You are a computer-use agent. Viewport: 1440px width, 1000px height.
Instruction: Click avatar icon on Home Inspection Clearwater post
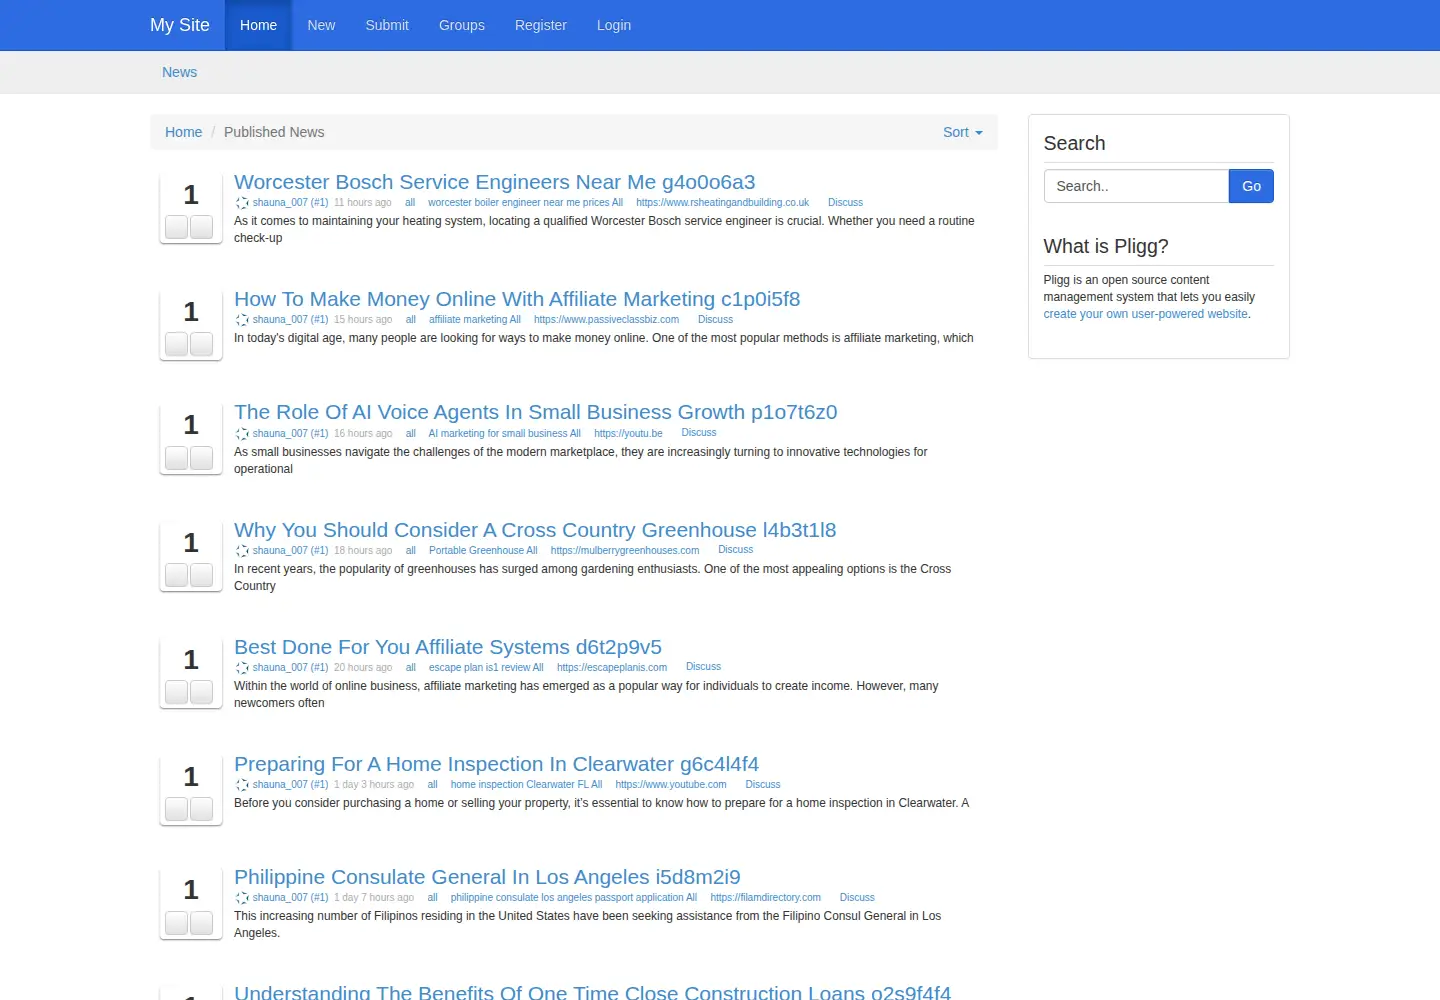(x=242, y=785)
